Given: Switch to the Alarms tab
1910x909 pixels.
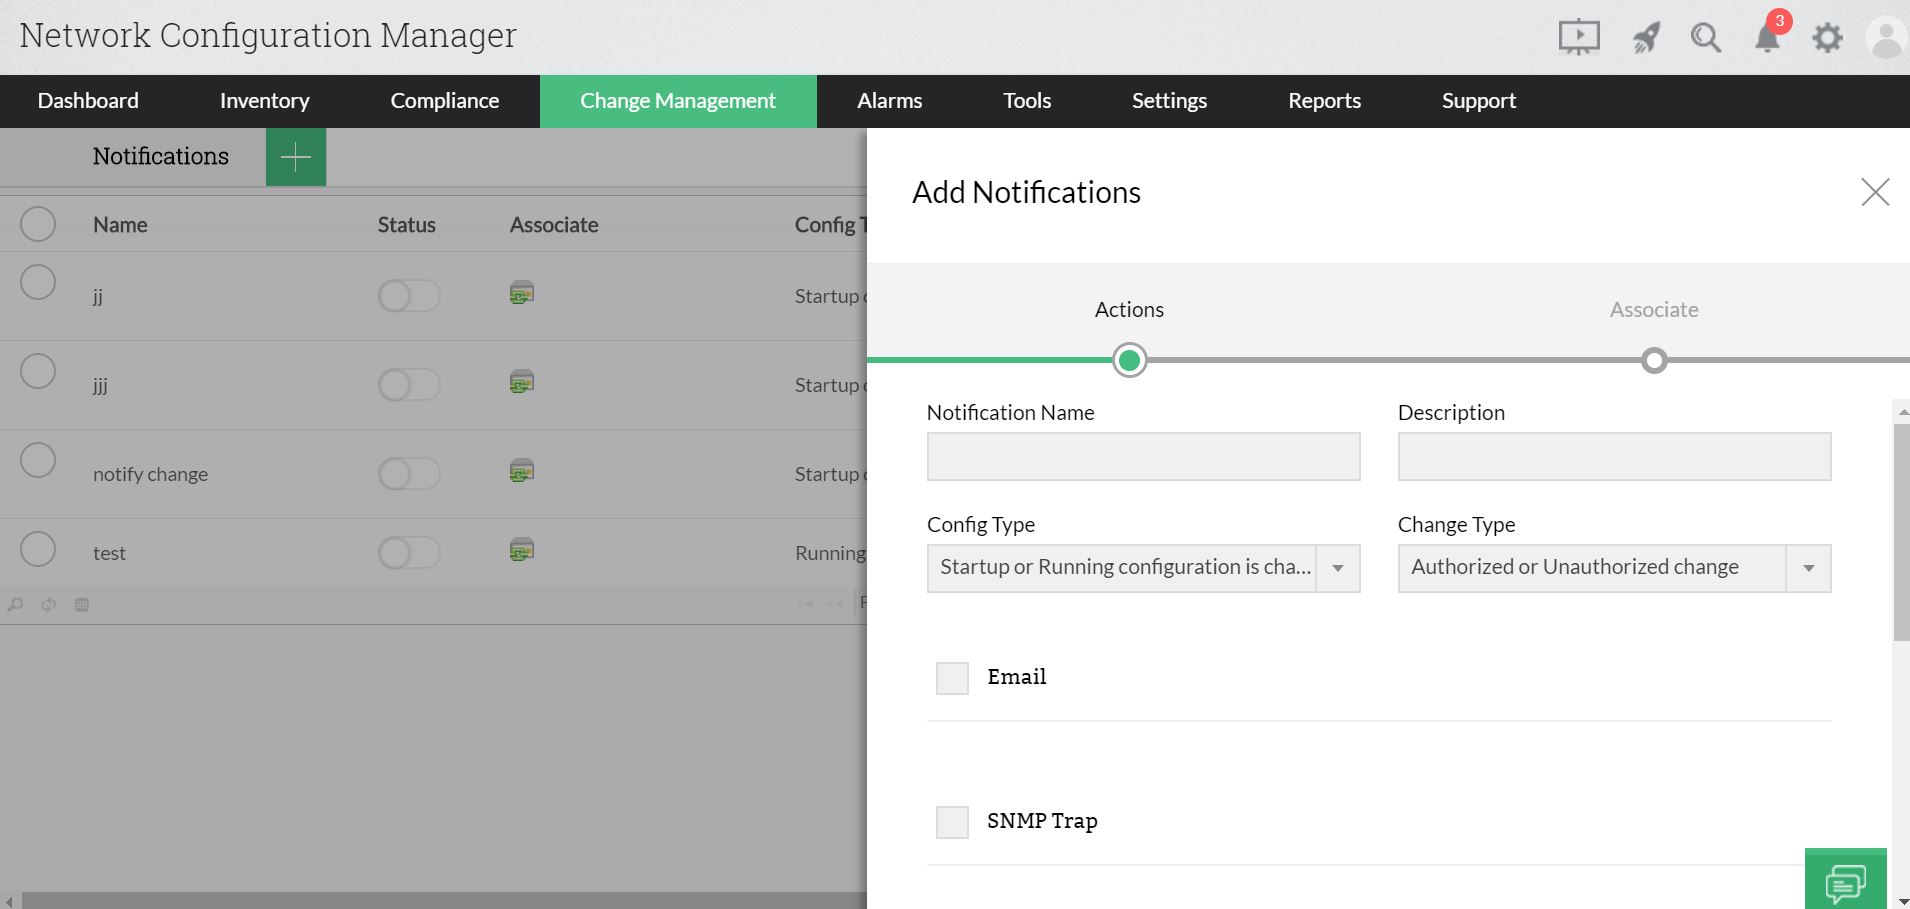Looking at the screenshot, I should point(889,101).
